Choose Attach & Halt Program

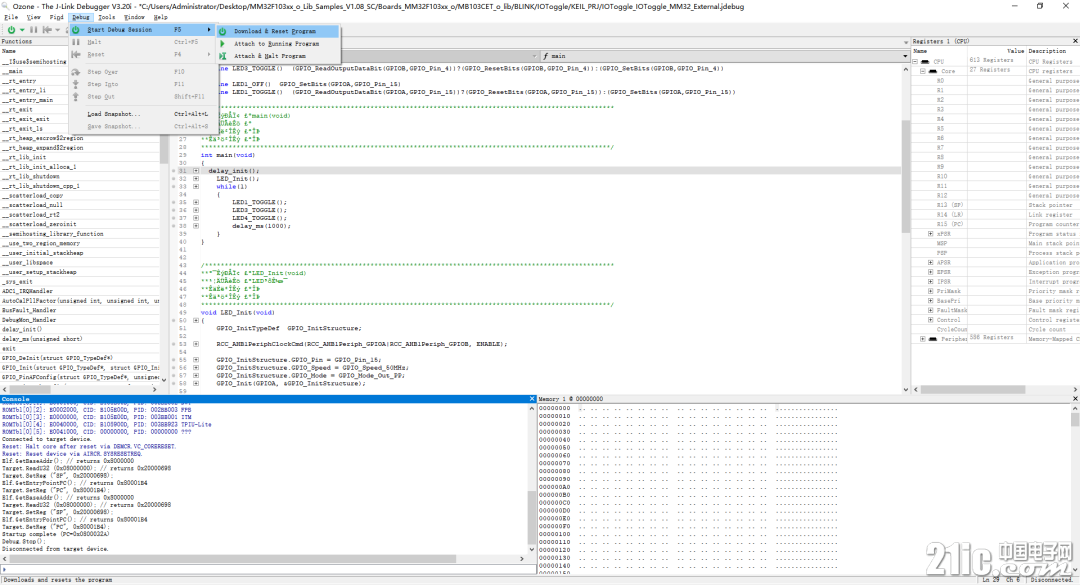278,56
